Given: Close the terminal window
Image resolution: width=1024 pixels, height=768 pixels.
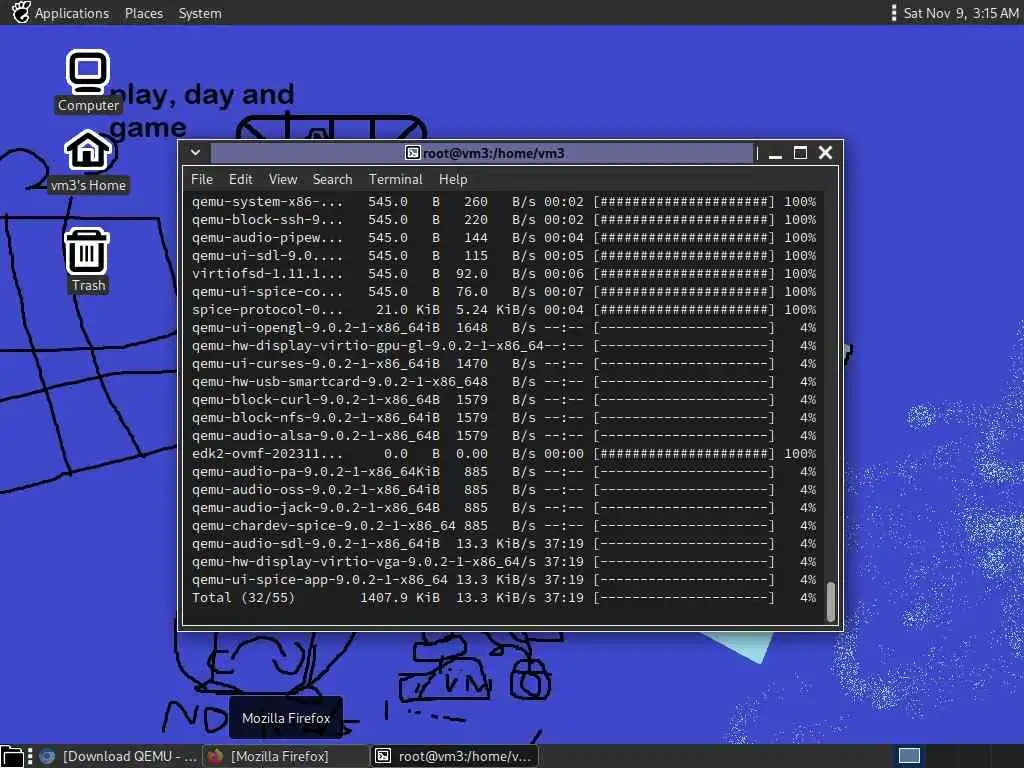Looking at the screenshot, I should tap(825, 153).
